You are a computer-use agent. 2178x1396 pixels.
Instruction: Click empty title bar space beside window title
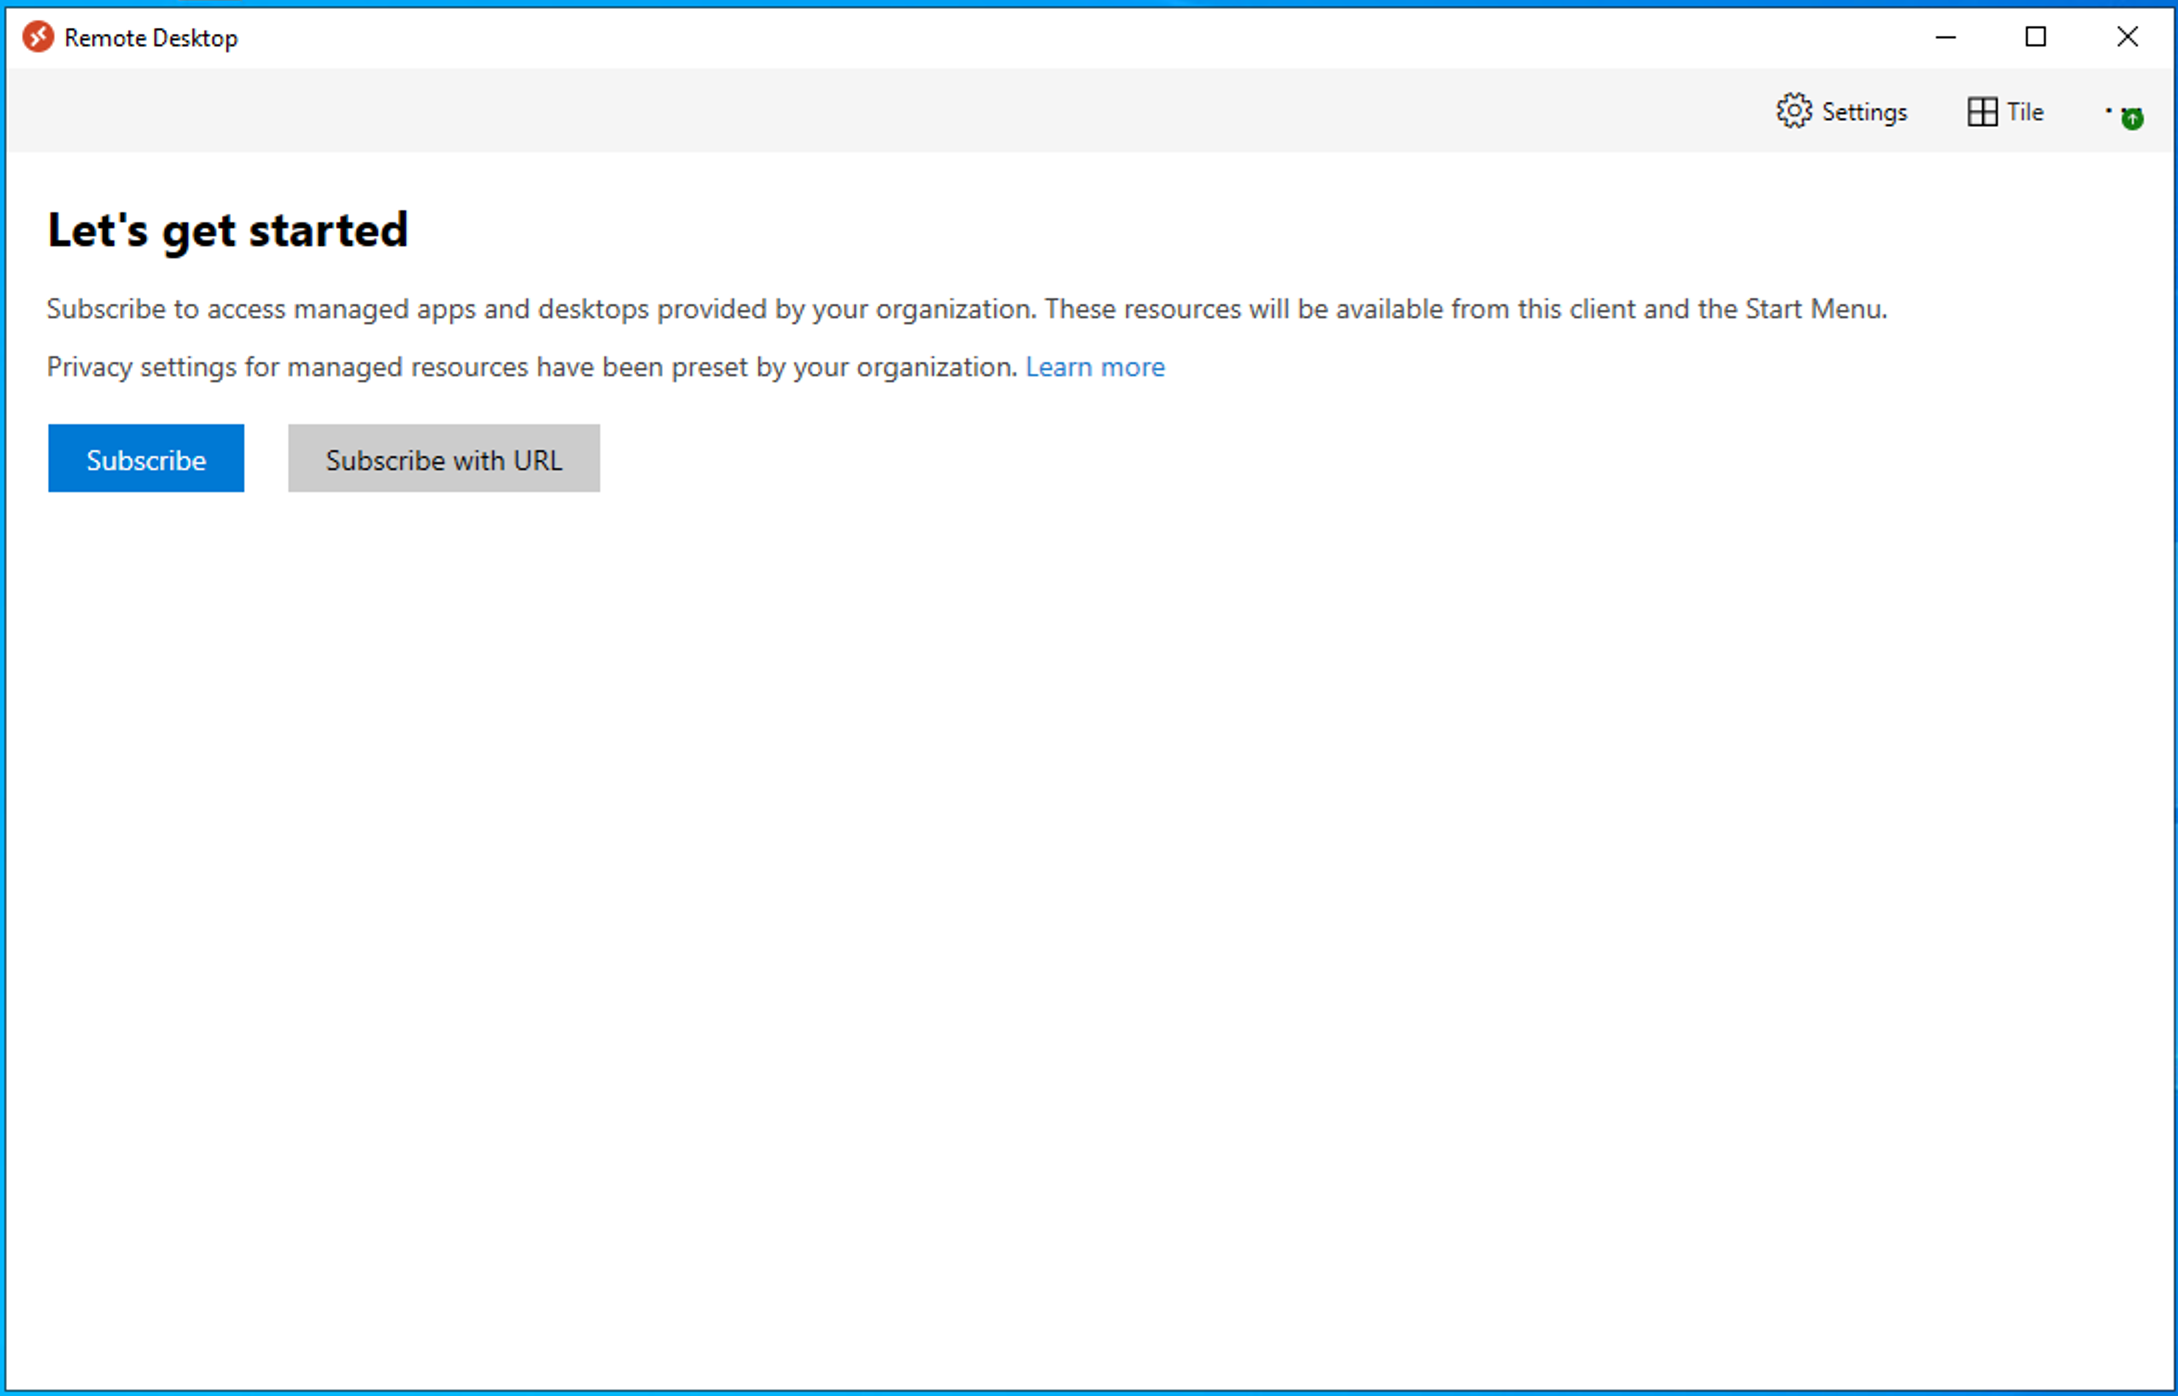pyautogui.click(x=1000, y=37)
